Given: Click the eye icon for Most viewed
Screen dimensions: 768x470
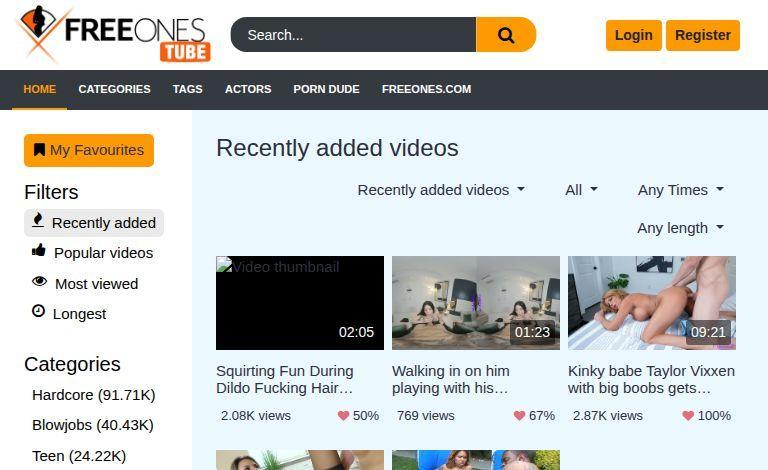Looking at the screenshot, I should (x=40, y=283).
